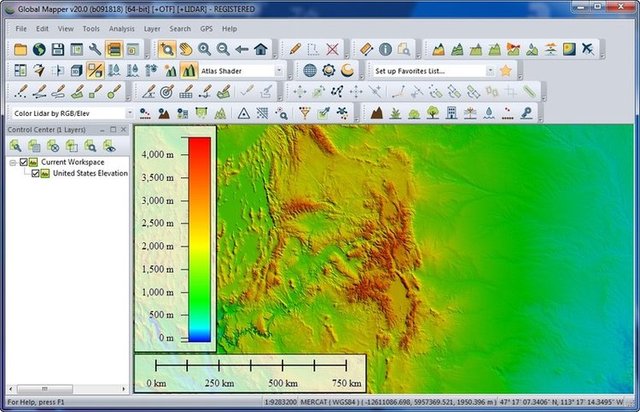Toggle the United States Elevation layer checkbox

click(x=36, y=173)
